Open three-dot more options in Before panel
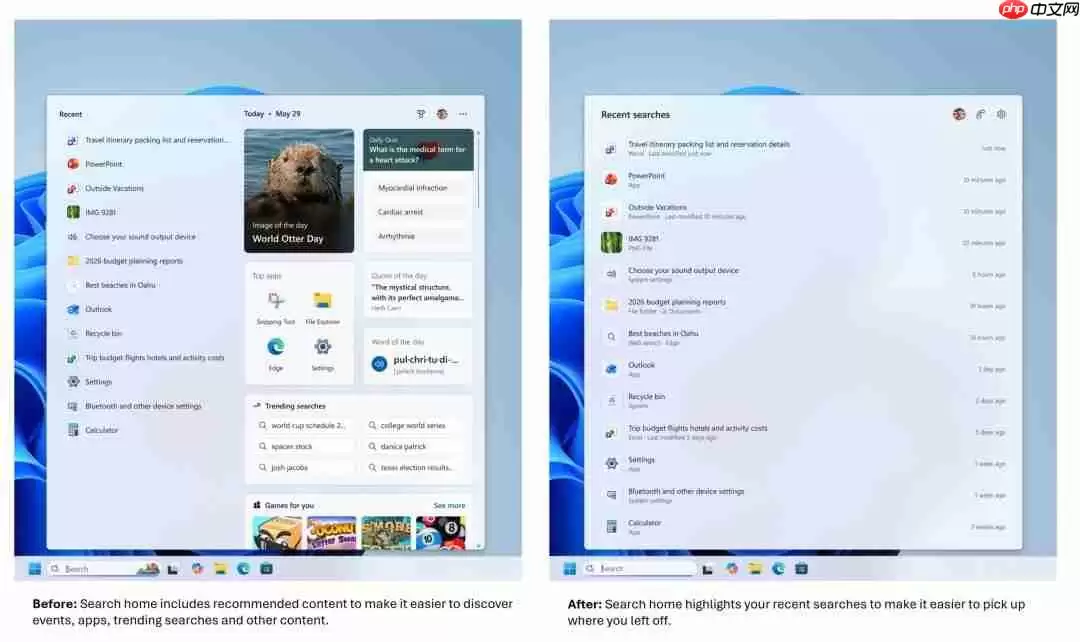Screen dimensions: 1080x642 [x=463, y=114]
